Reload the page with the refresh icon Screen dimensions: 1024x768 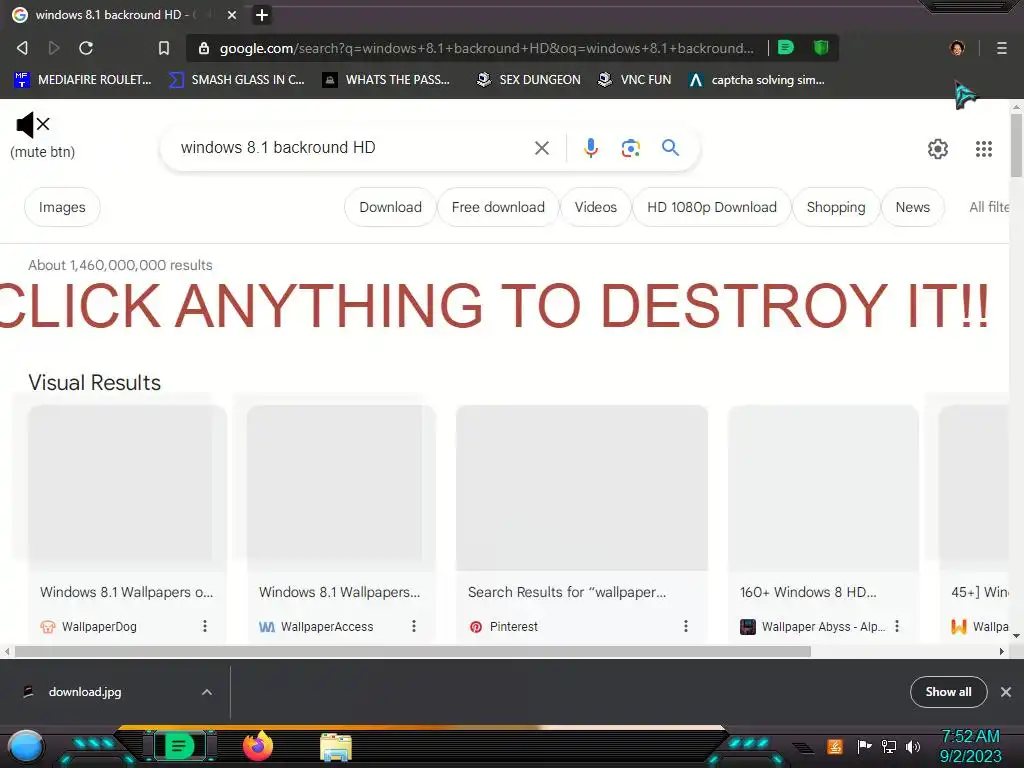click(86, 48)
